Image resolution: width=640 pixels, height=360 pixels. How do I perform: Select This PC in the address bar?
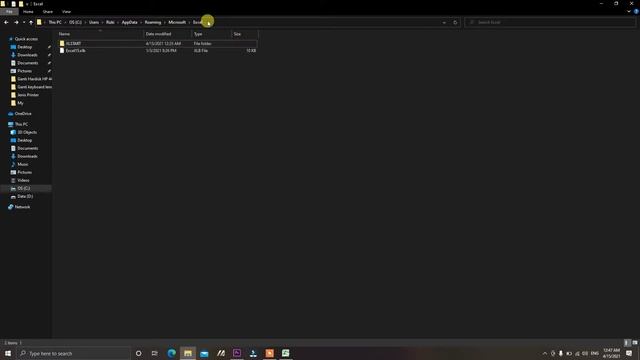(55, 22)
